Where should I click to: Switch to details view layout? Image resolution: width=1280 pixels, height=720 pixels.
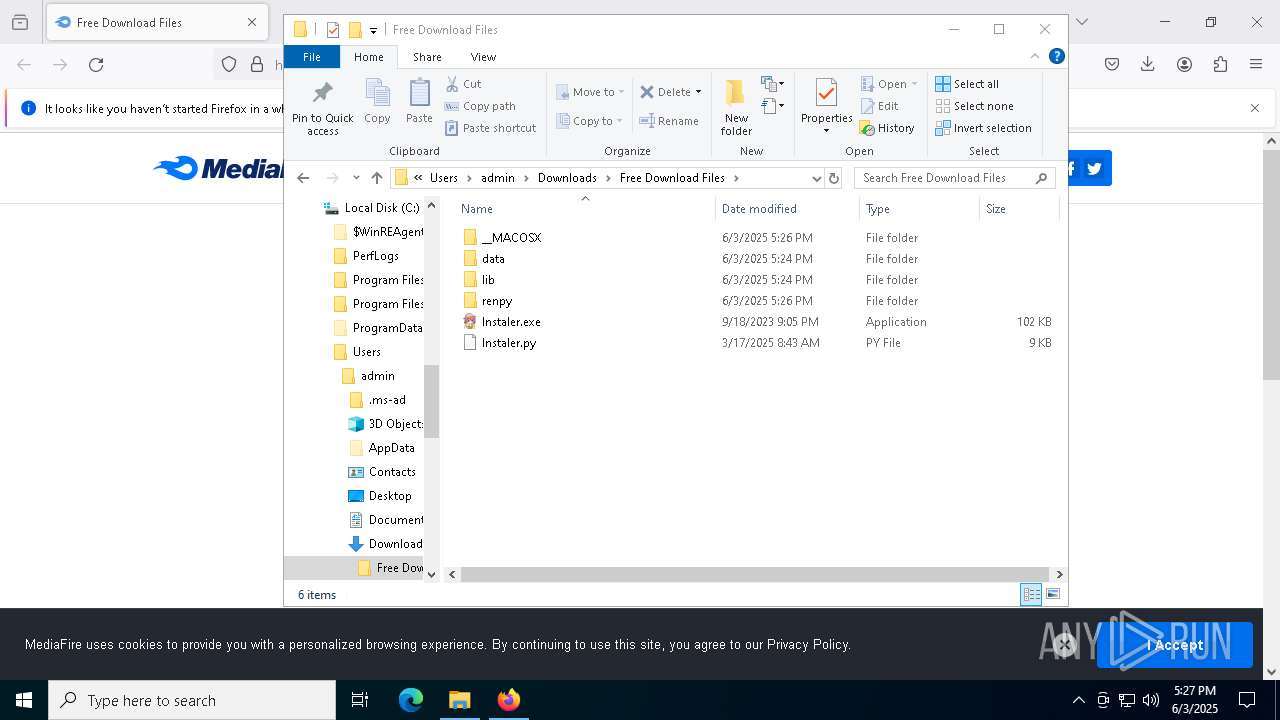click(x=1031, y=594)
